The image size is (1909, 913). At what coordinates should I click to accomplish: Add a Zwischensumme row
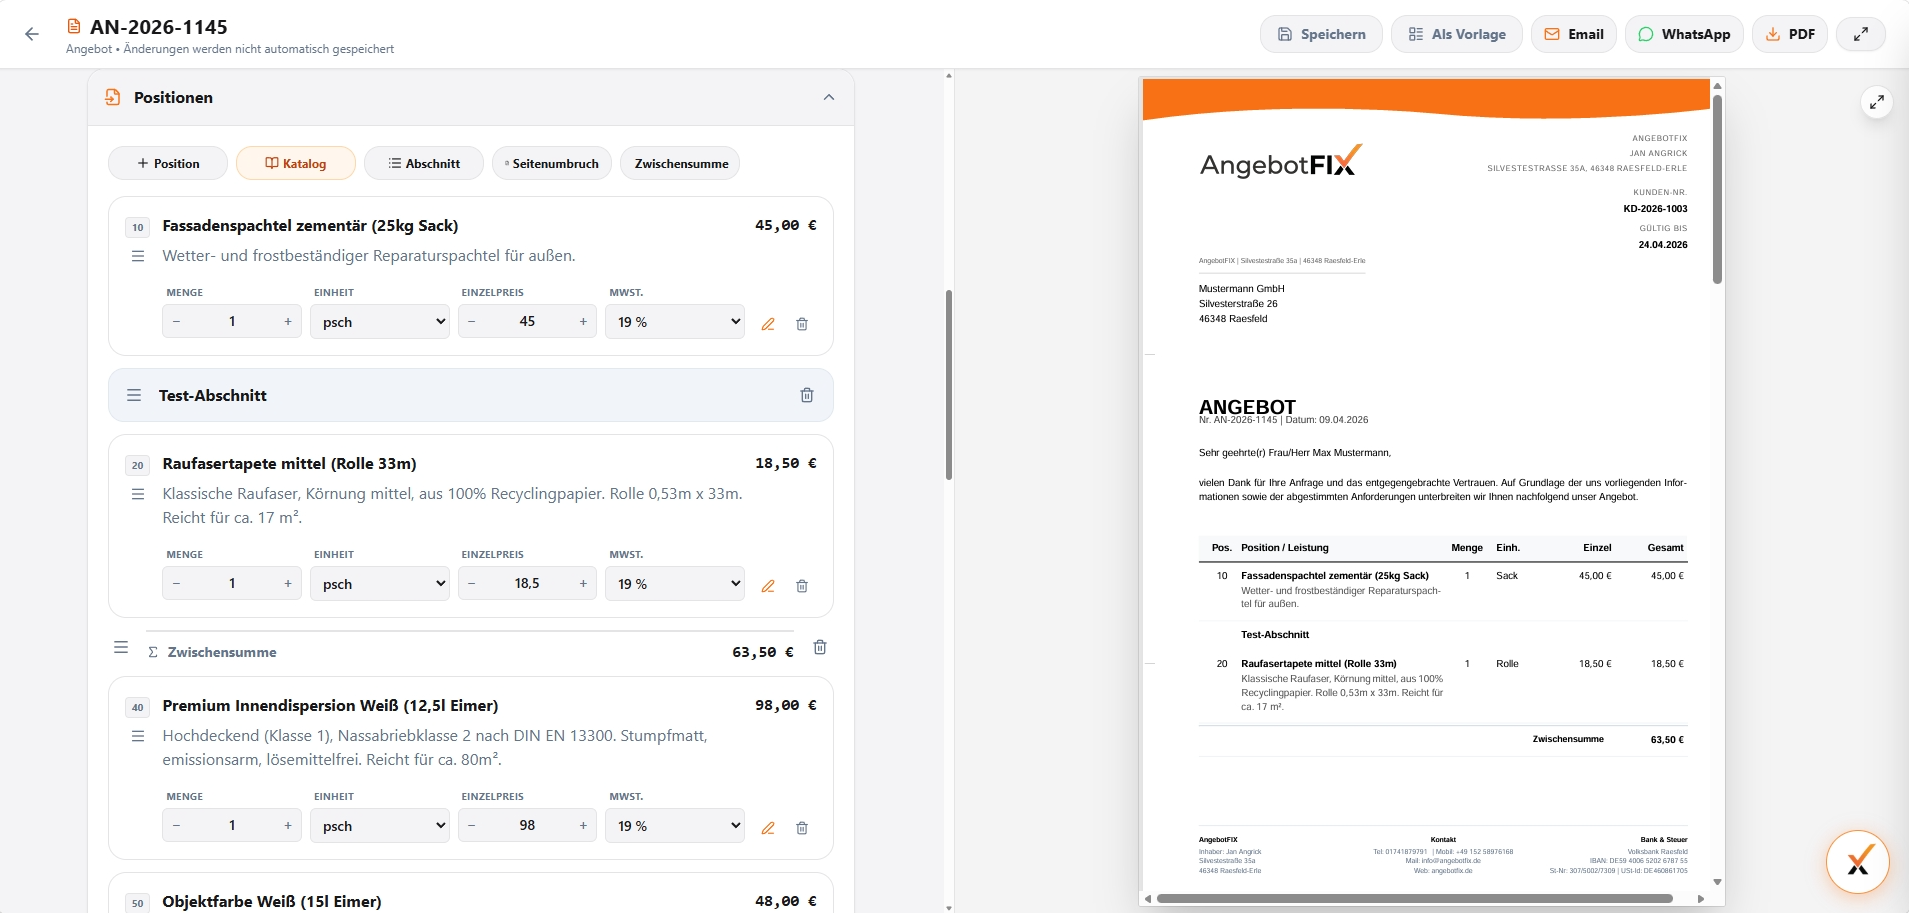click(x=680, y=163)
